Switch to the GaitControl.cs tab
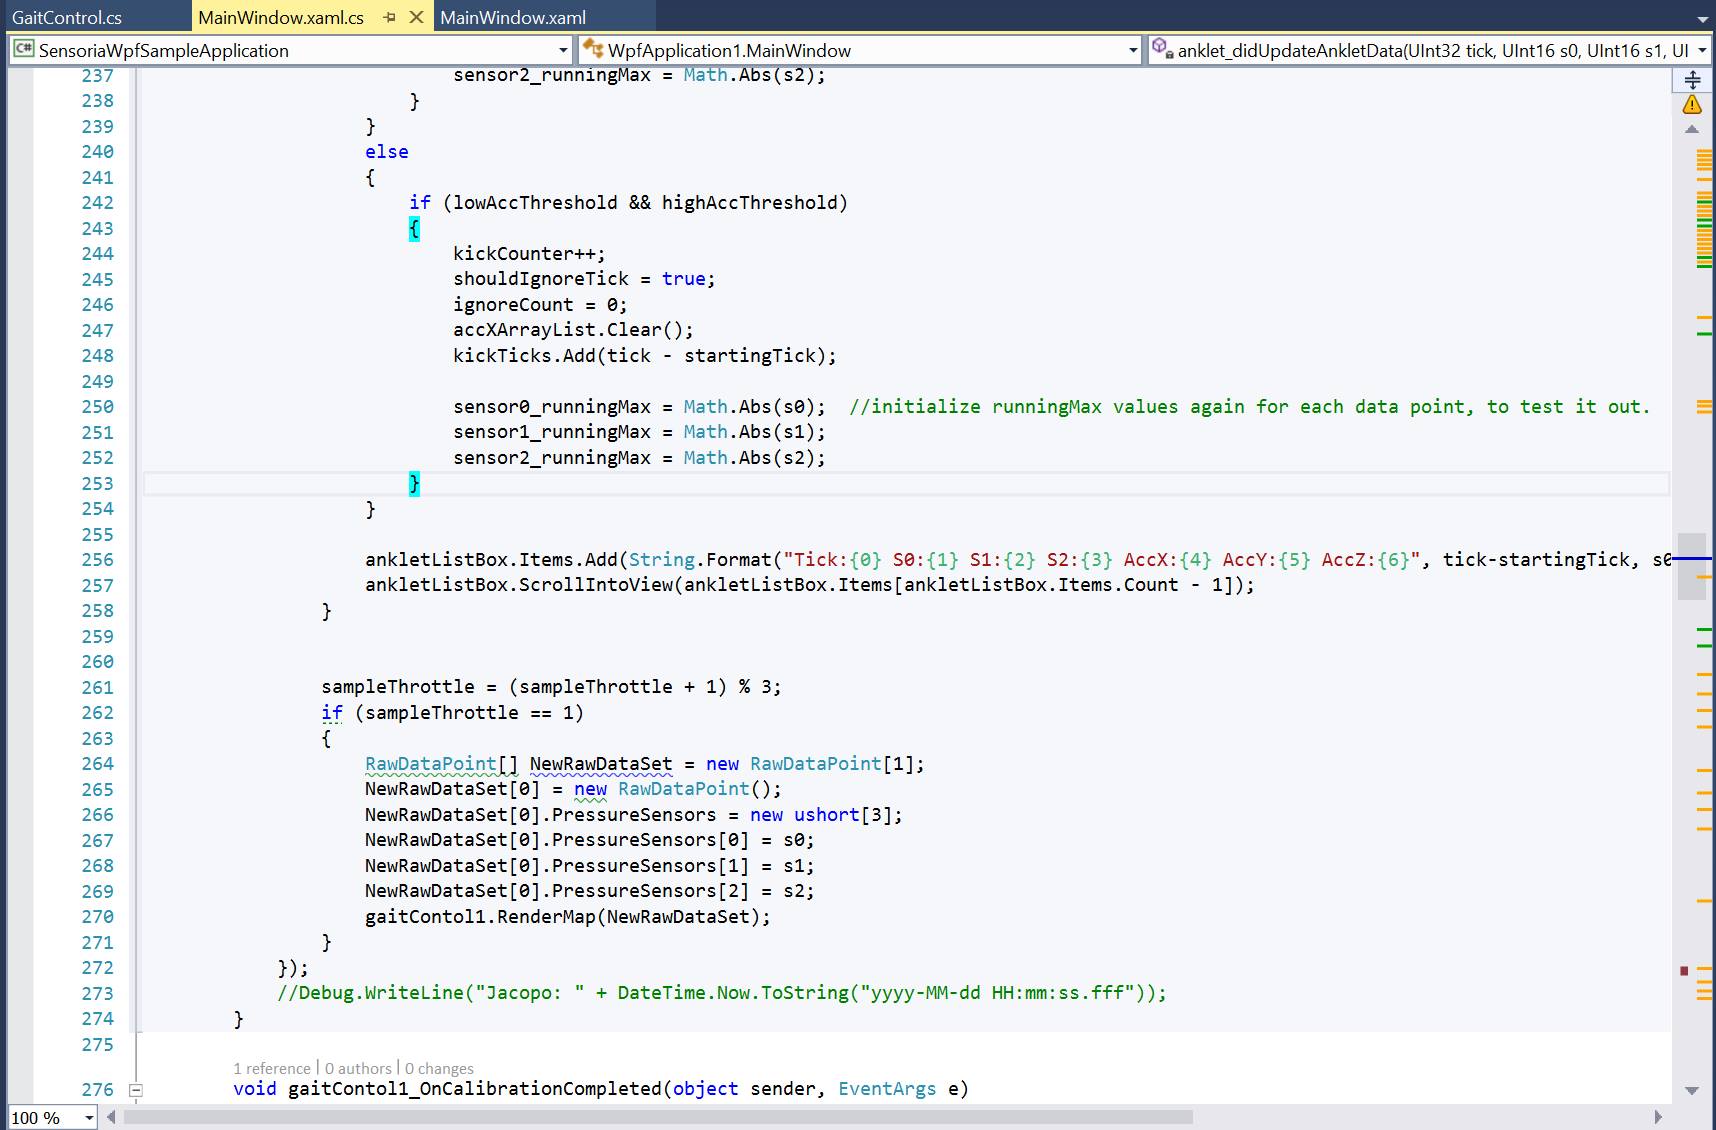 [x=67, y=17]
